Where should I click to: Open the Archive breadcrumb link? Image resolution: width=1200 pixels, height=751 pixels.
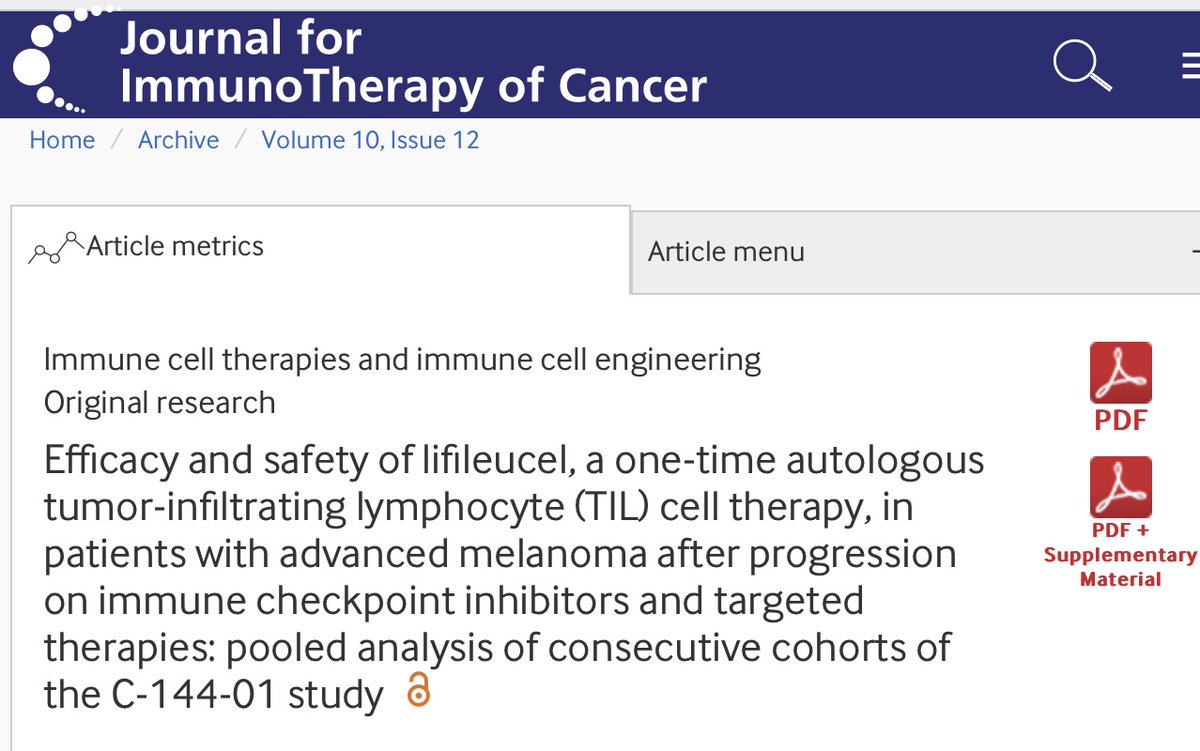click(x=178, y=140)
